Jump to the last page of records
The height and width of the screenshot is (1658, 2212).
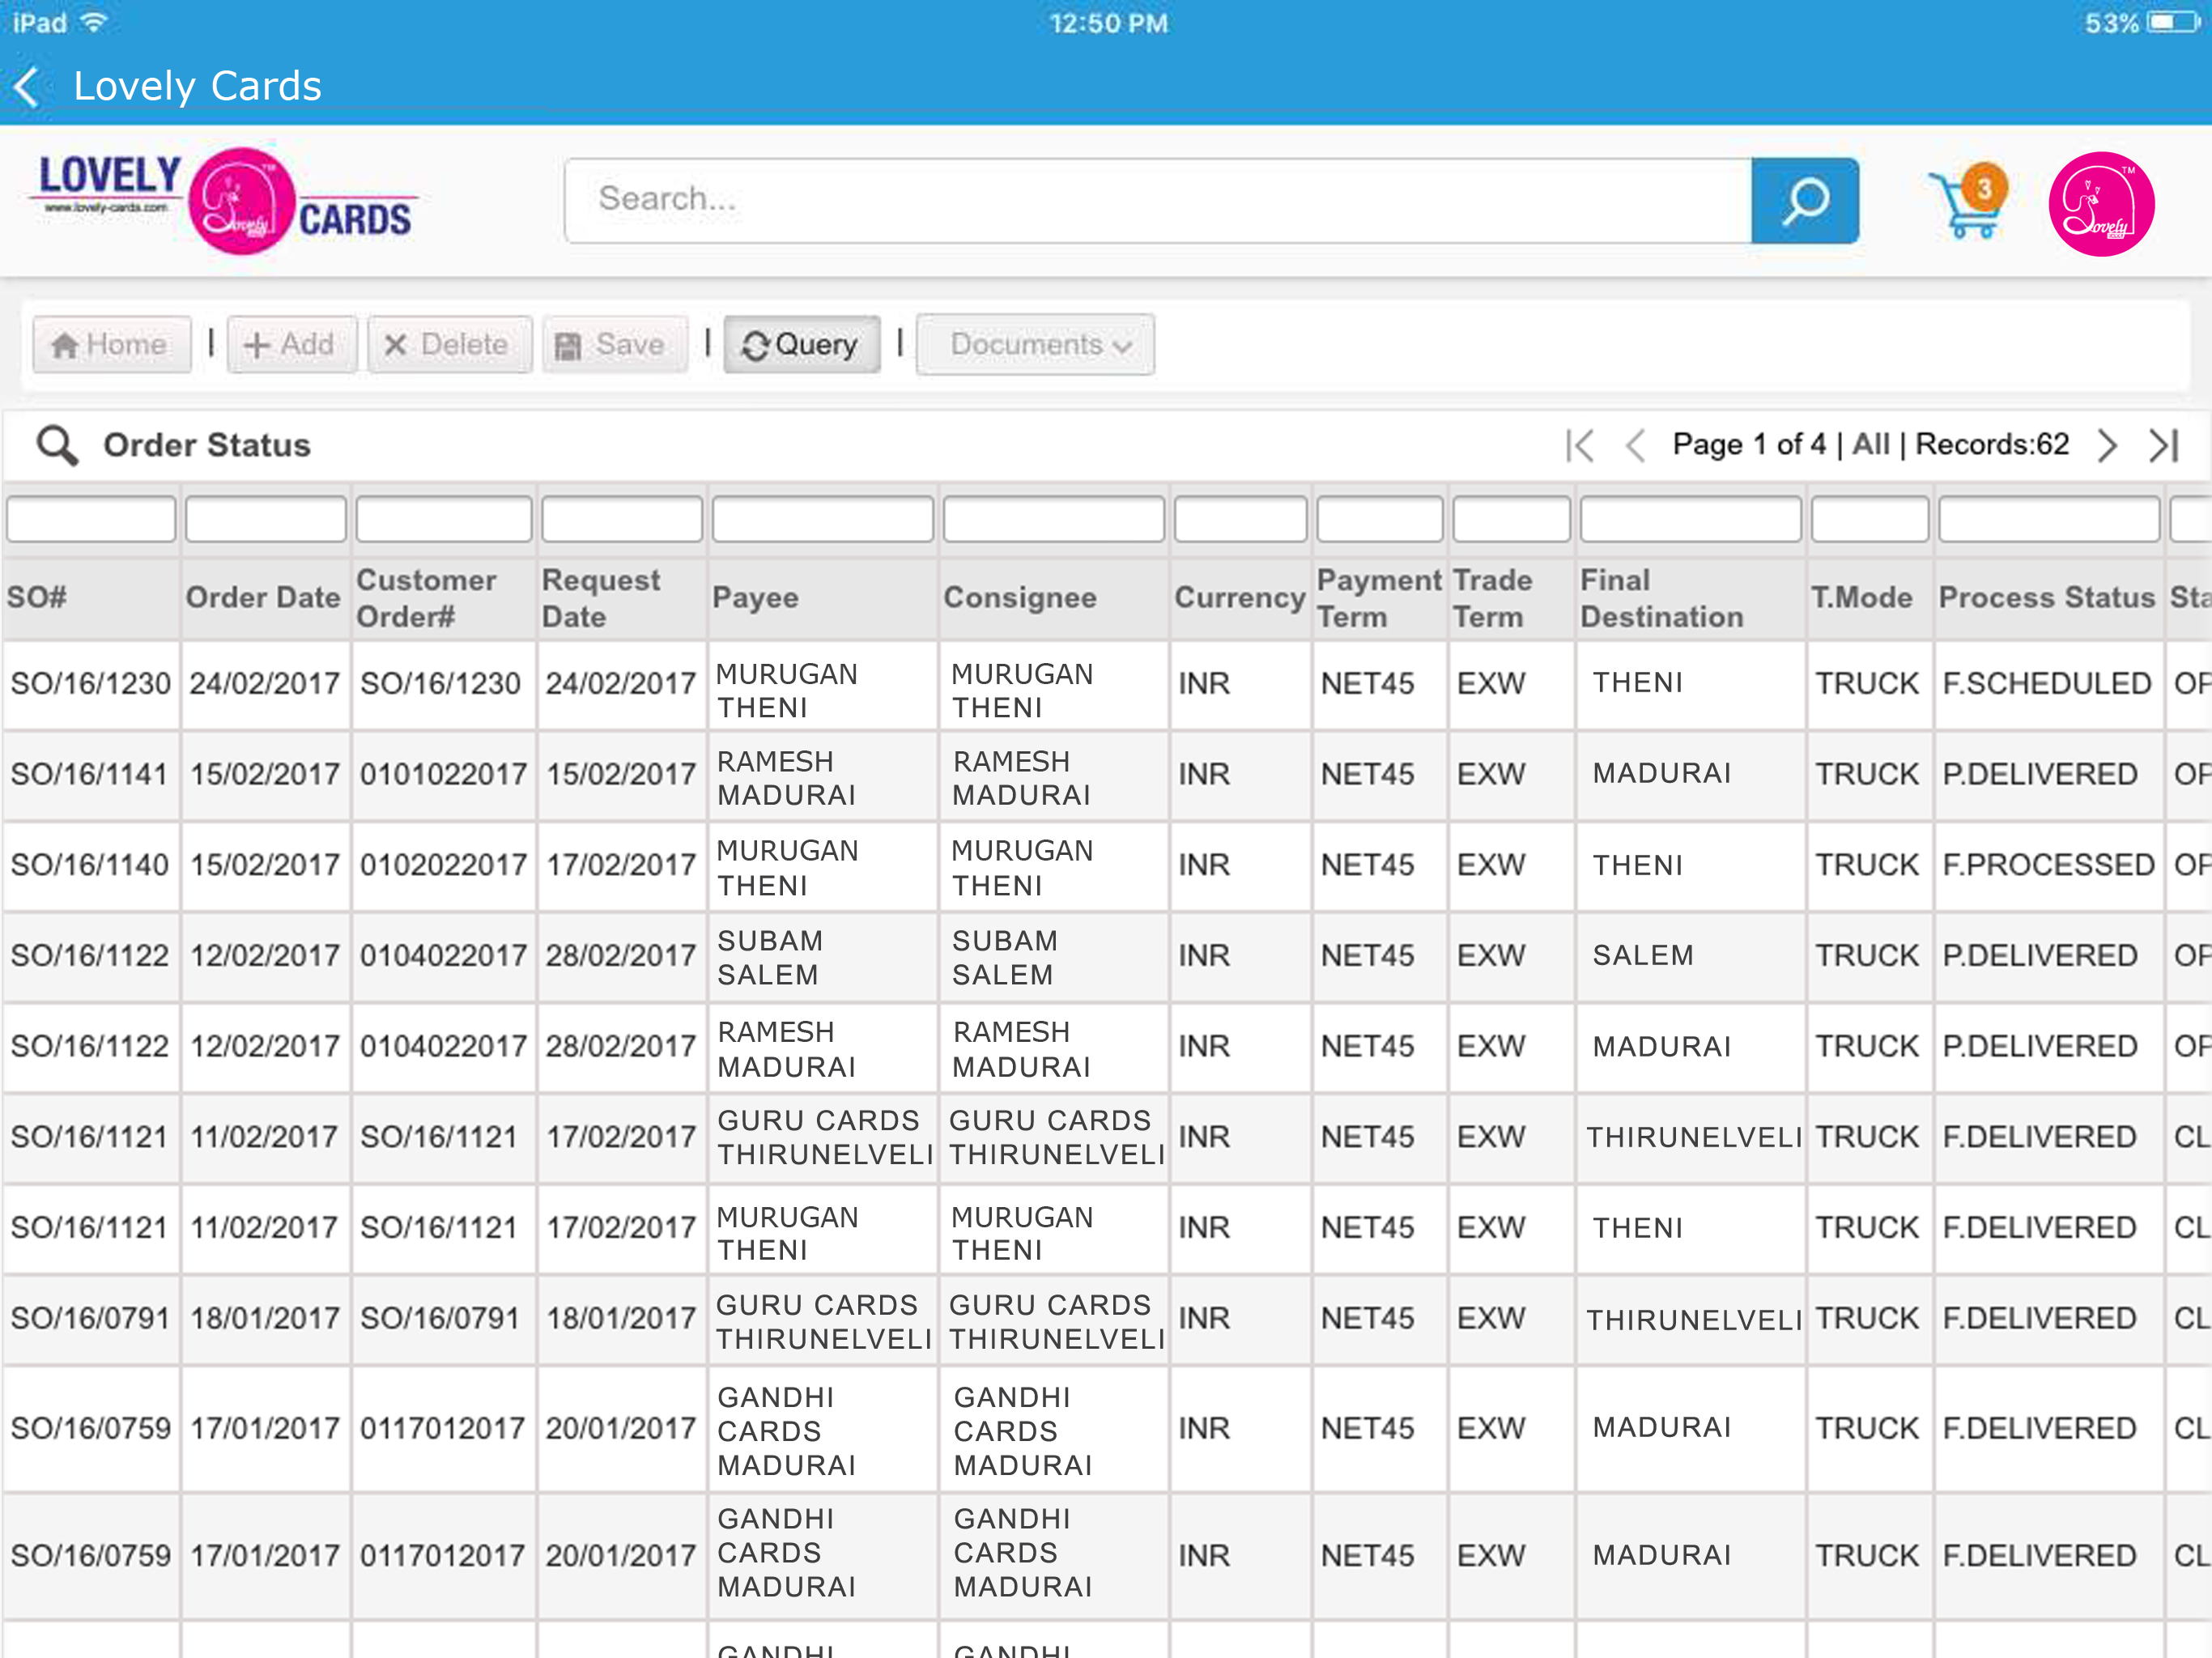click(2163, 445)
